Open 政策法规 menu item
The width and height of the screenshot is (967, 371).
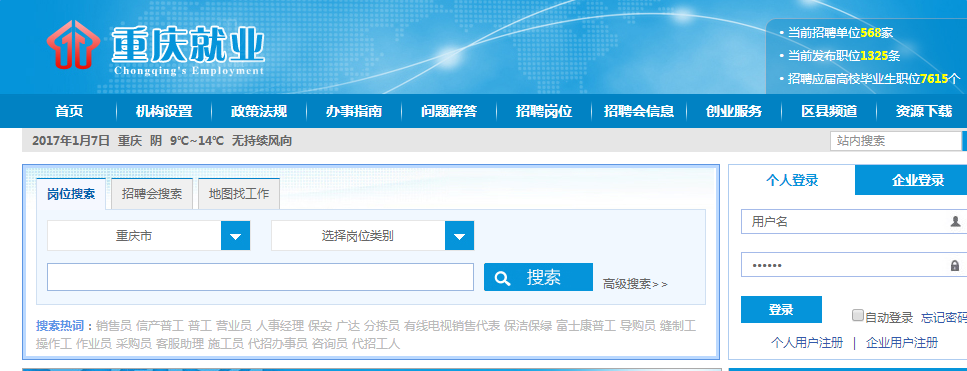click(259, 112)
